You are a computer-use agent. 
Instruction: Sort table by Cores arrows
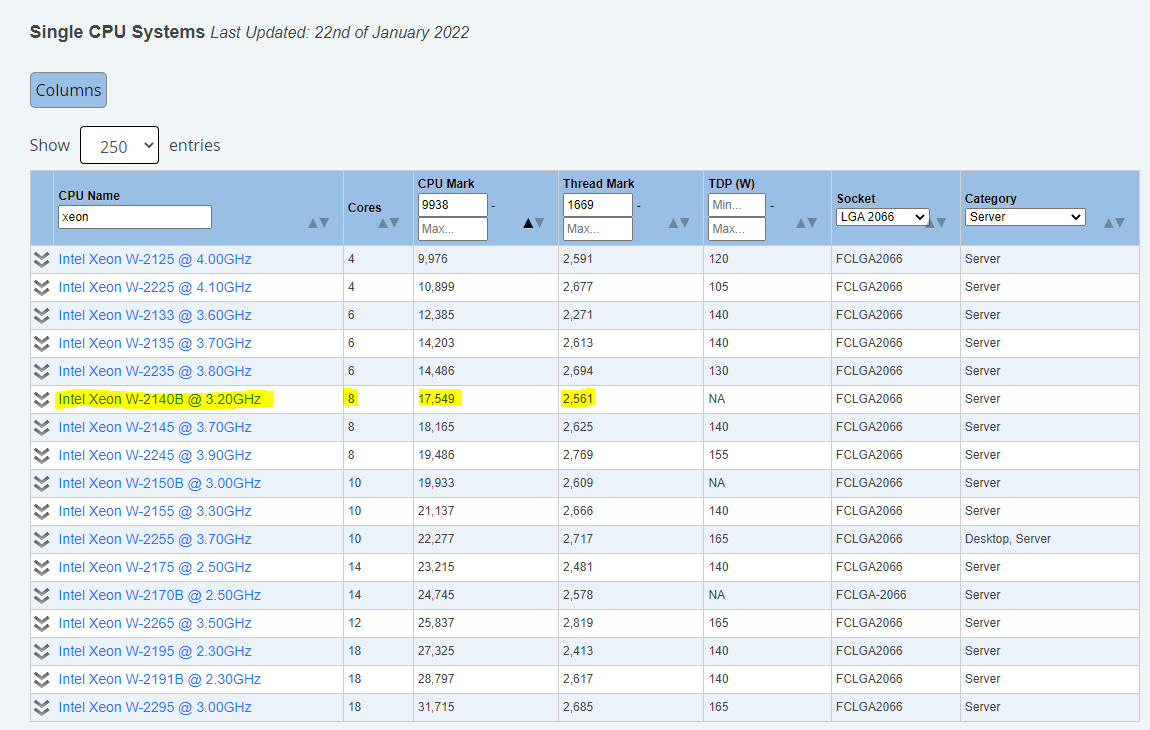(389, 223)
